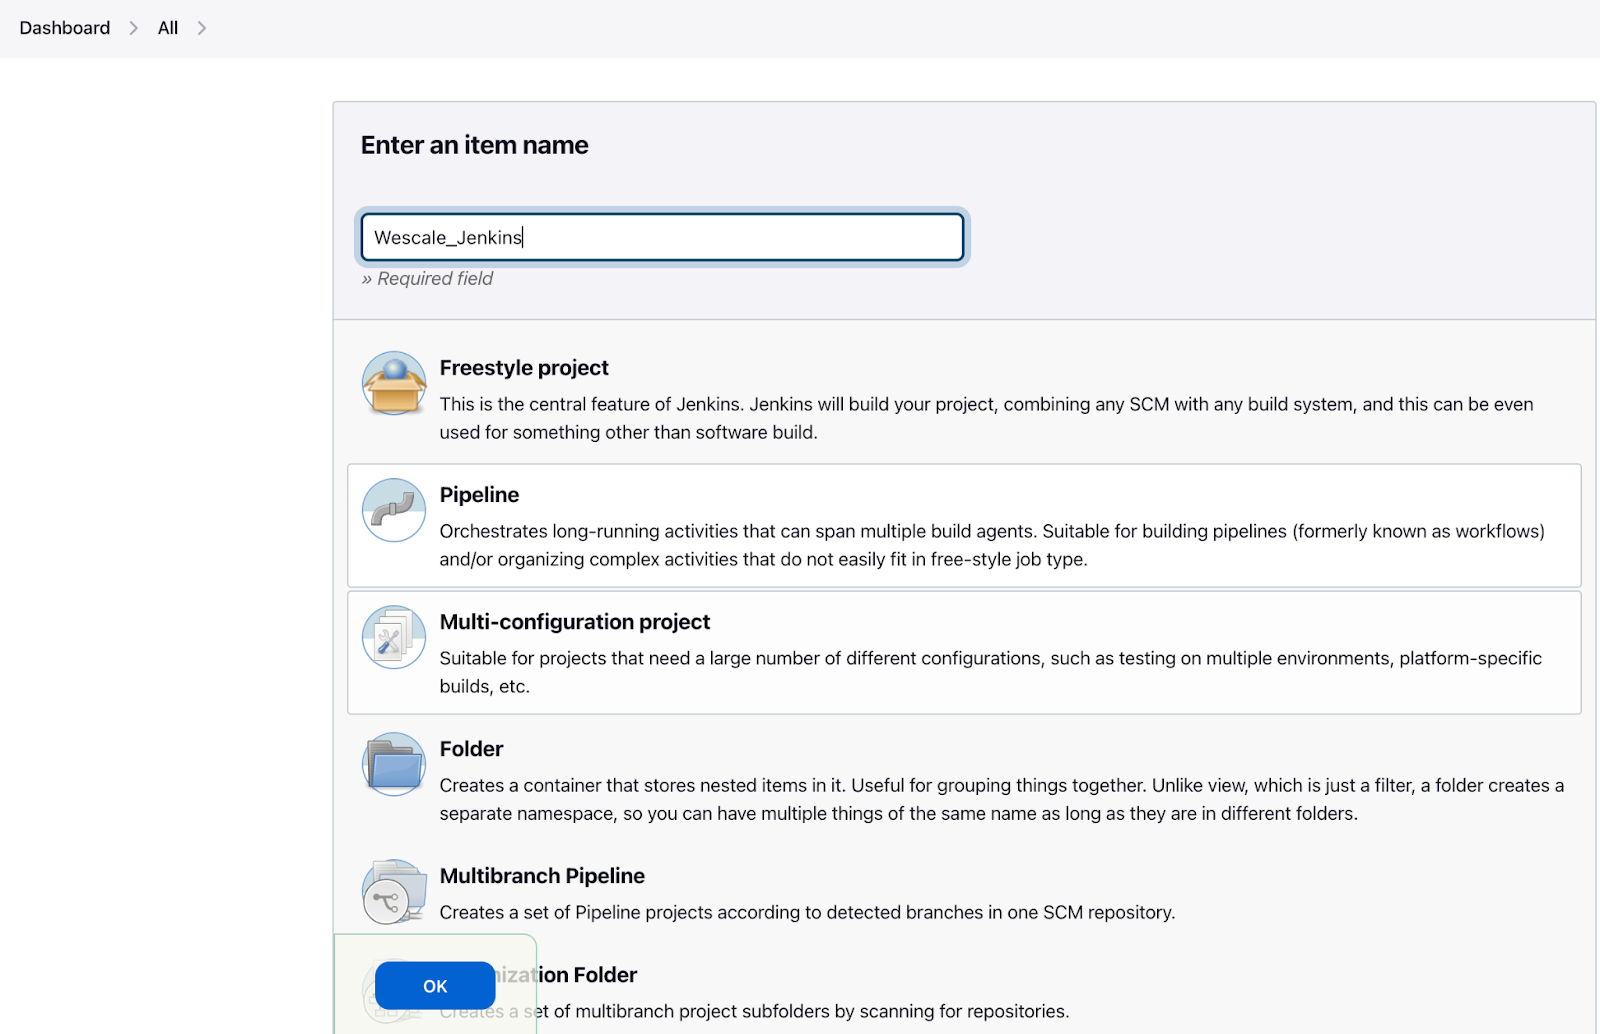Select Freestyle project title text
The image size is (1600, 1034).
pyautogui.click(x=524, y=368)
